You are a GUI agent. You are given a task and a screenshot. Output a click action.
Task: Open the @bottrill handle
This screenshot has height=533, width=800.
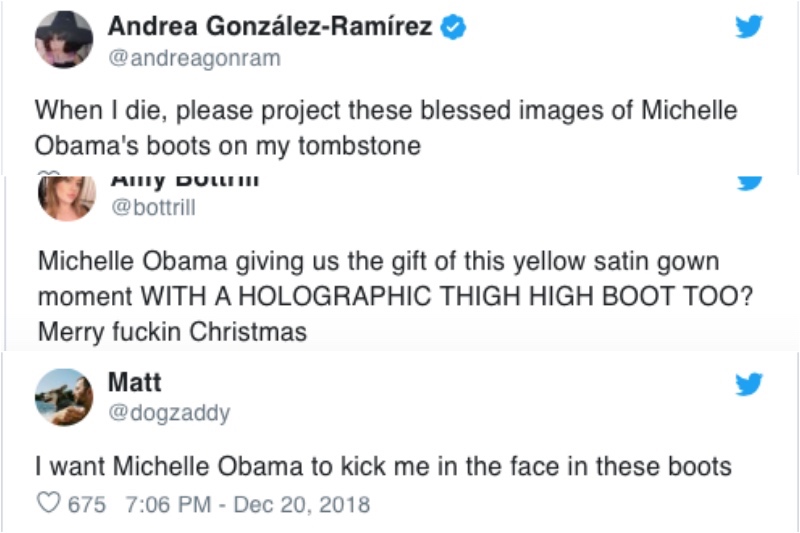(151, 208)
